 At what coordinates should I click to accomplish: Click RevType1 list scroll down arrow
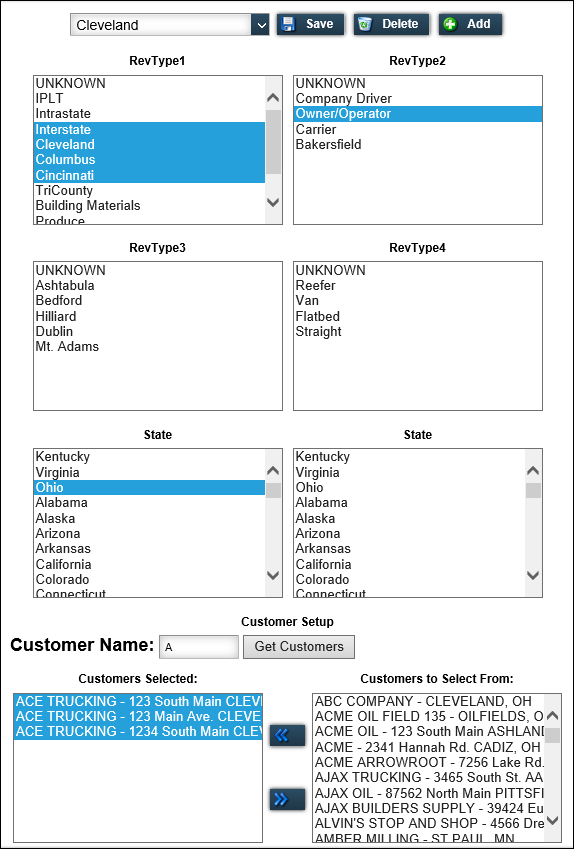[x=273, y=203]
